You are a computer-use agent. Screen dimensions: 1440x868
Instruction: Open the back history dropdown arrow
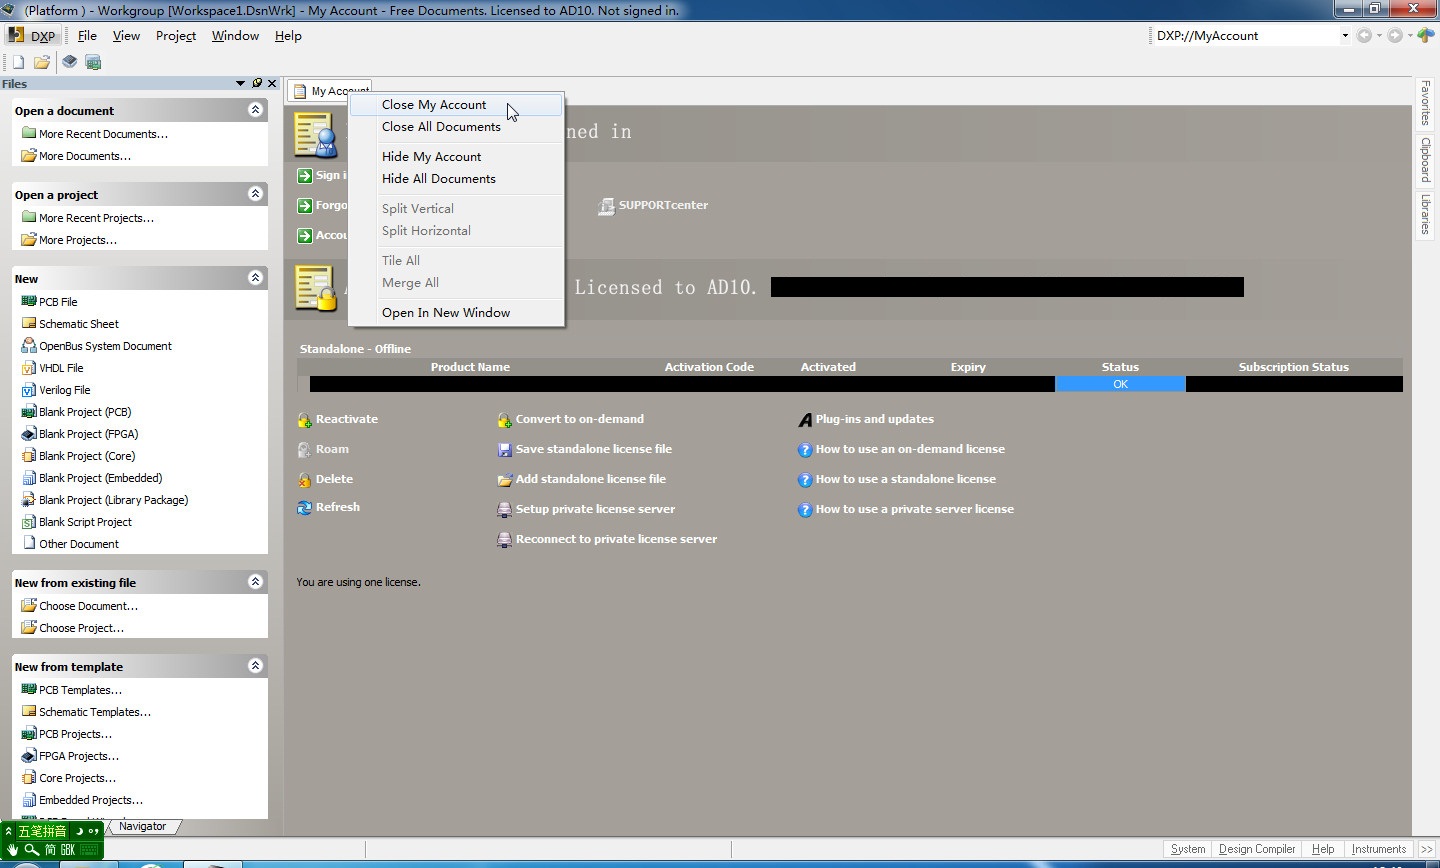pos(1379,35)
